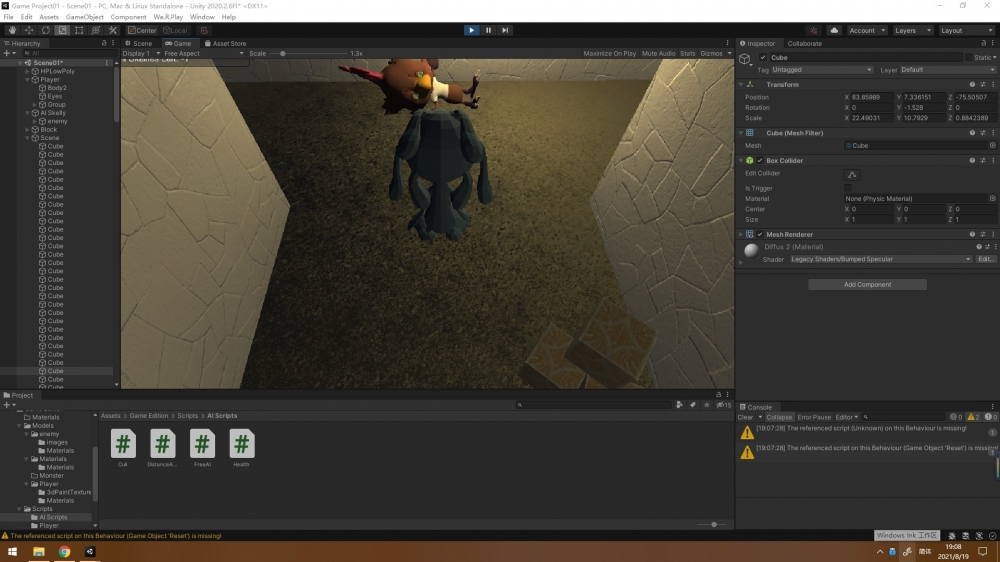
Task: Open the Layout dropdown
Action: pyautogui.click(x=966, y=30)
